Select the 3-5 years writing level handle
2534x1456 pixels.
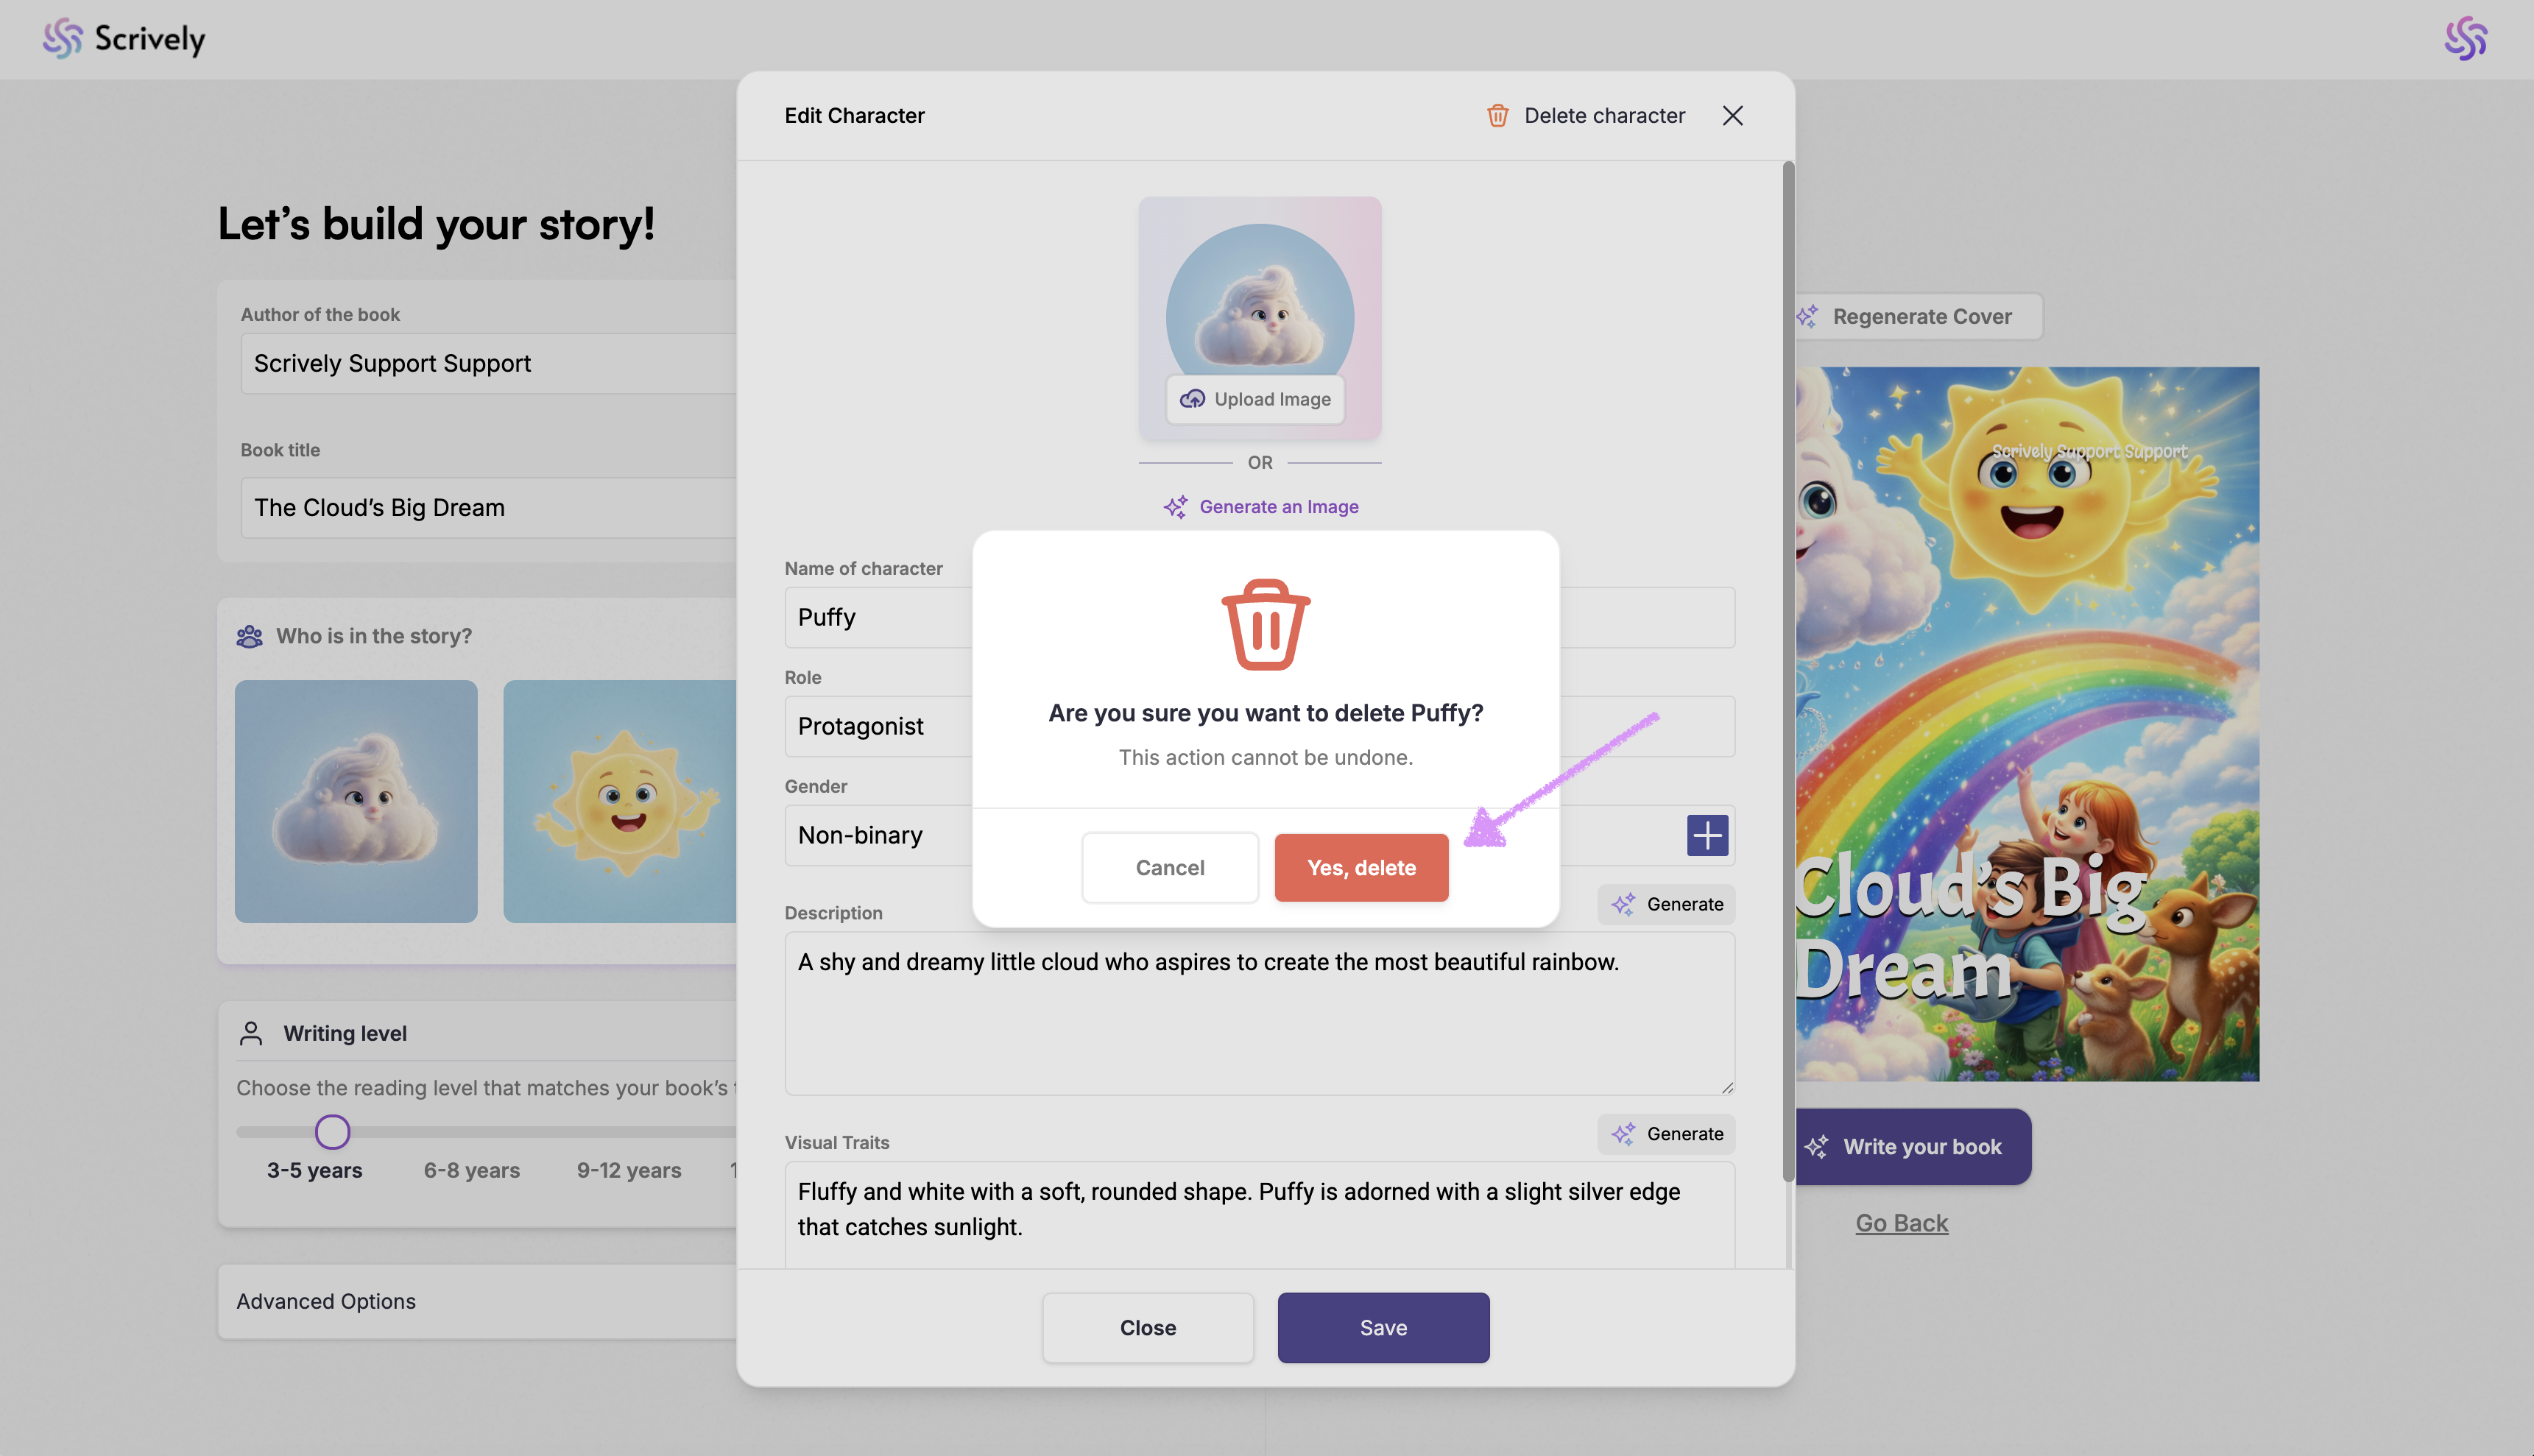click(332, 1132)
